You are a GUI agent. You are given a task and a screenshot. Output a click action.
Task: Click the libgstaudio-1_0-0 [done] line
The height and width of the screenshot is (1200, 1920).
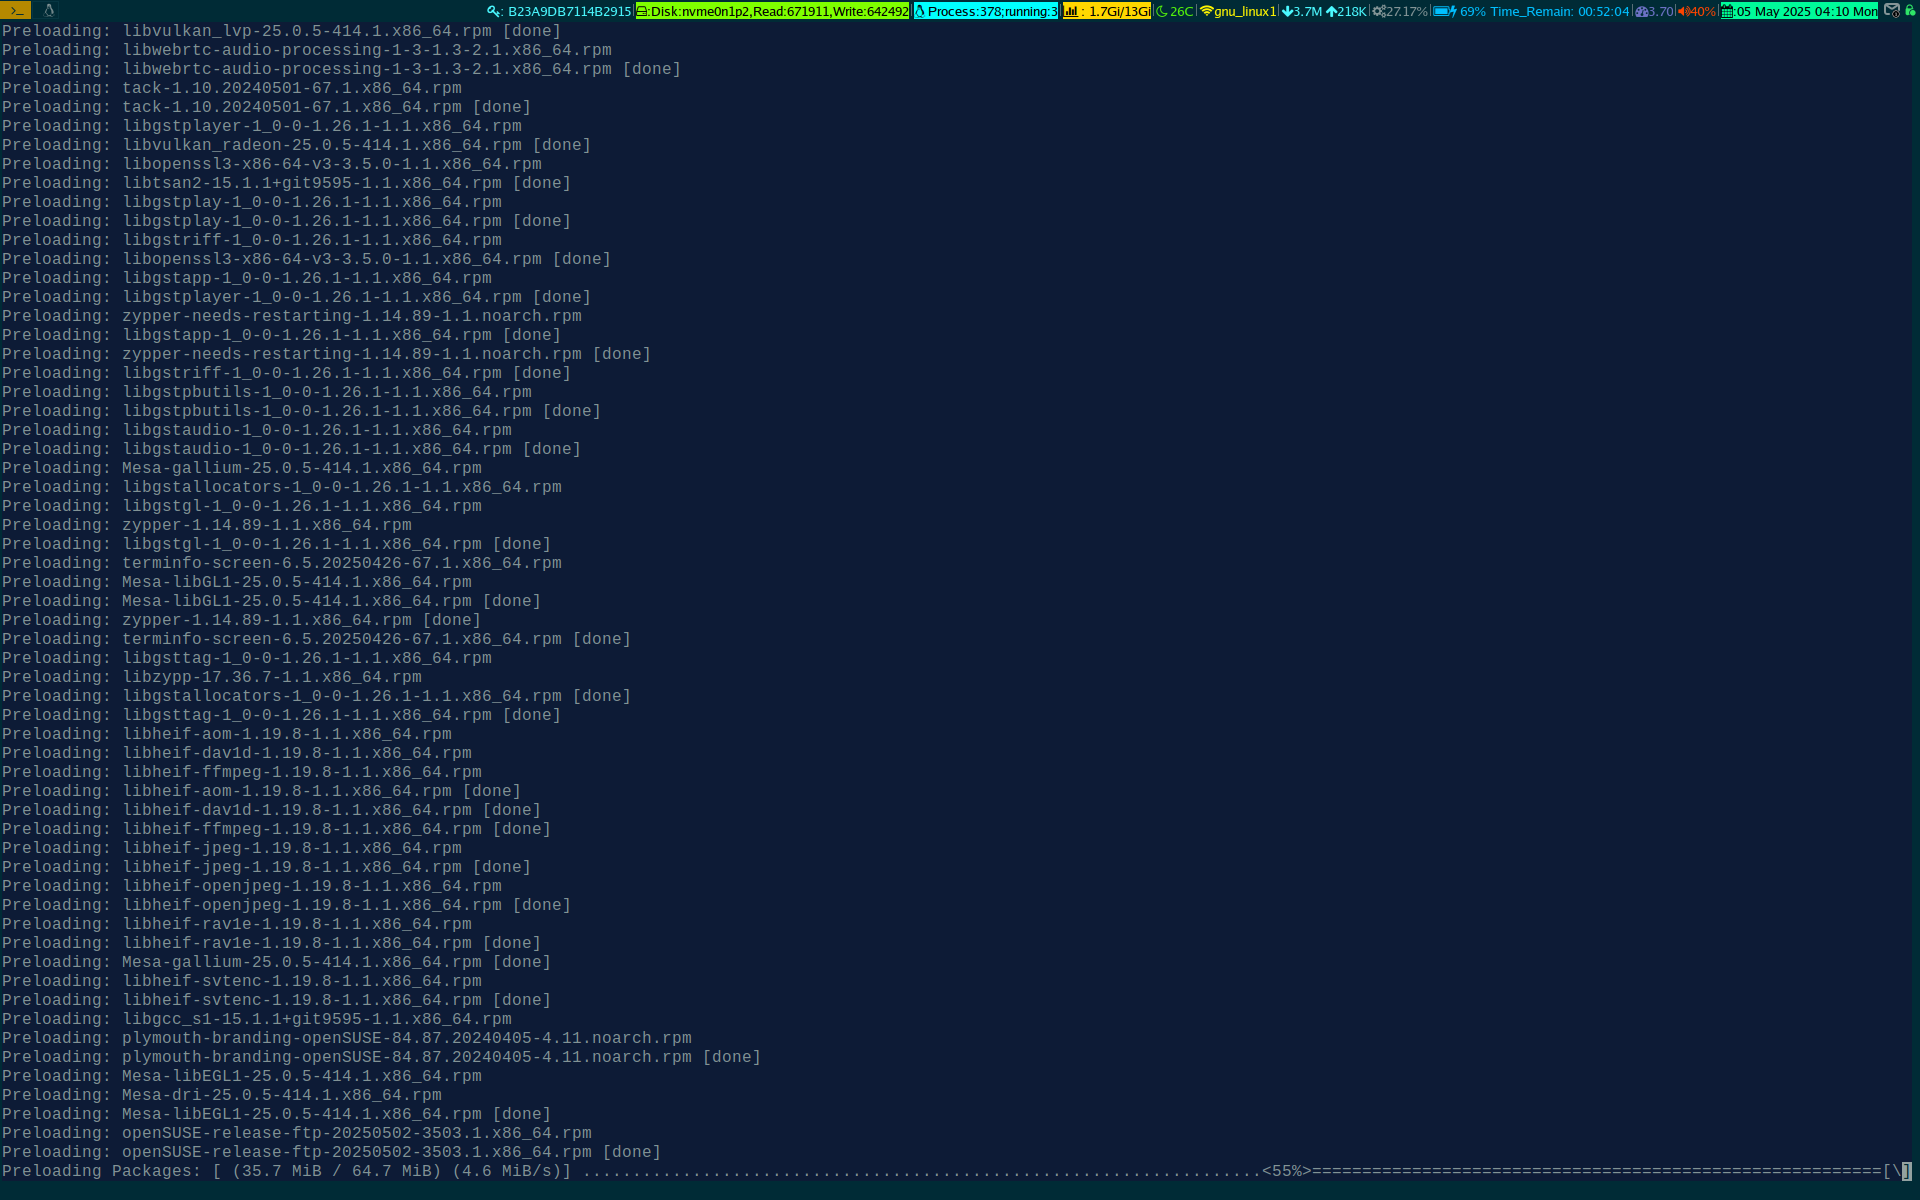click(291, 449)
